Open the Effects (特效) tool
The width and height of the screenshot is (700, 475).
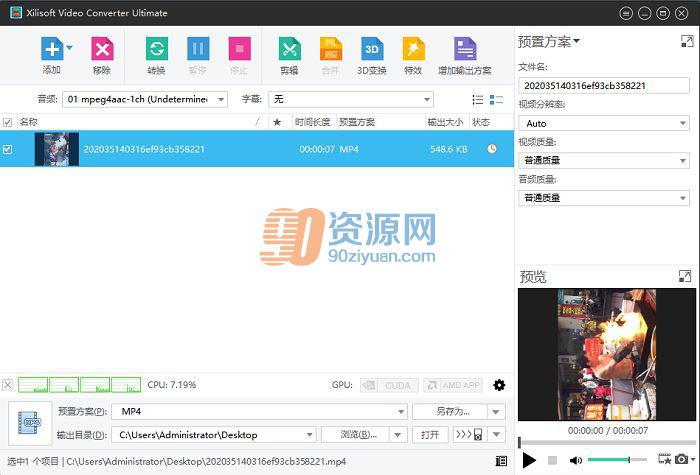(413, 49)
